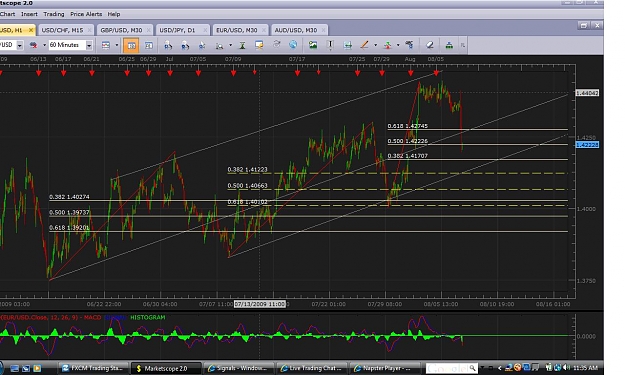Close the USD/JPY, D1 tab
Image resolution: width=625 pixels, height=375 pixels.
tap(205, 30)
